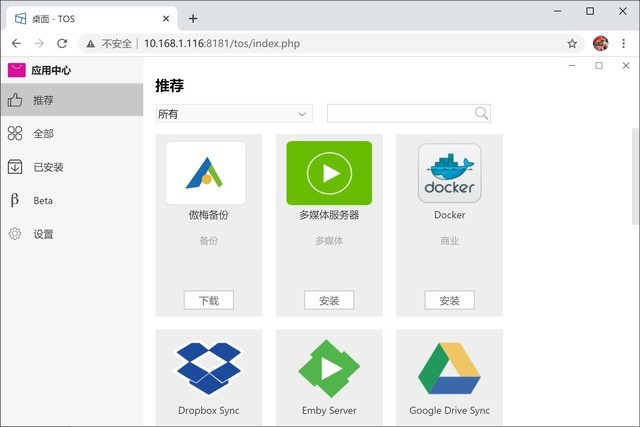Click the URL address bar text
The image size is (640, 427).
click(222, 43)
